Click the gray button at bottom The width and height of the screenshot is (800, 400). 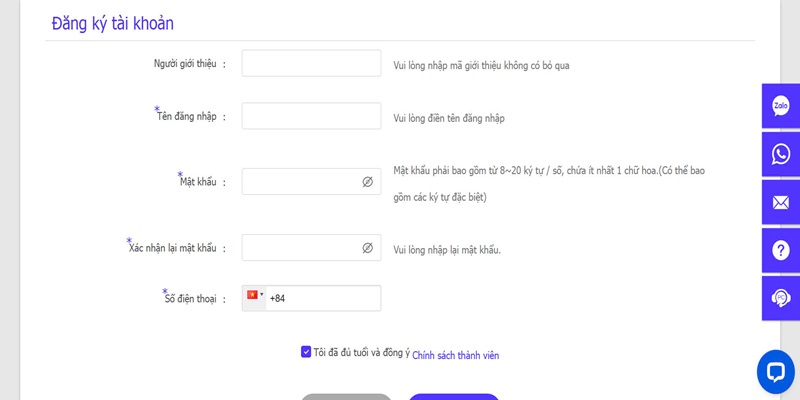[346, 397]
